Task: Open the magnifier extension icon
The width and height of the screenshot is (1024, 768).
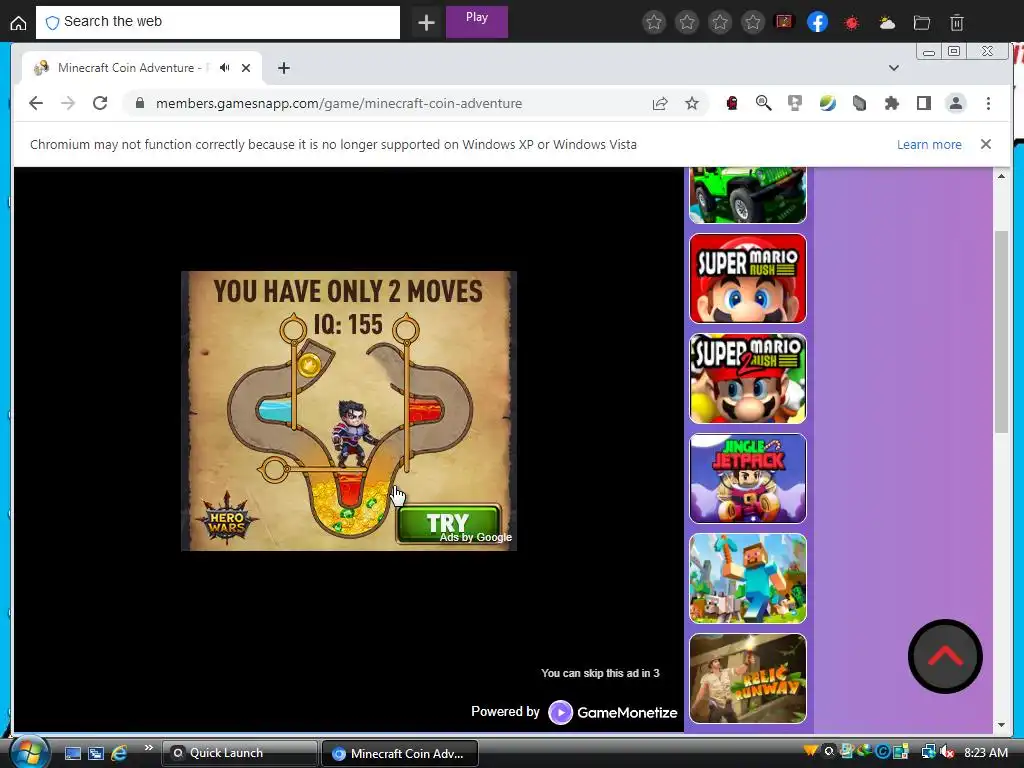Action: point(763,103)
